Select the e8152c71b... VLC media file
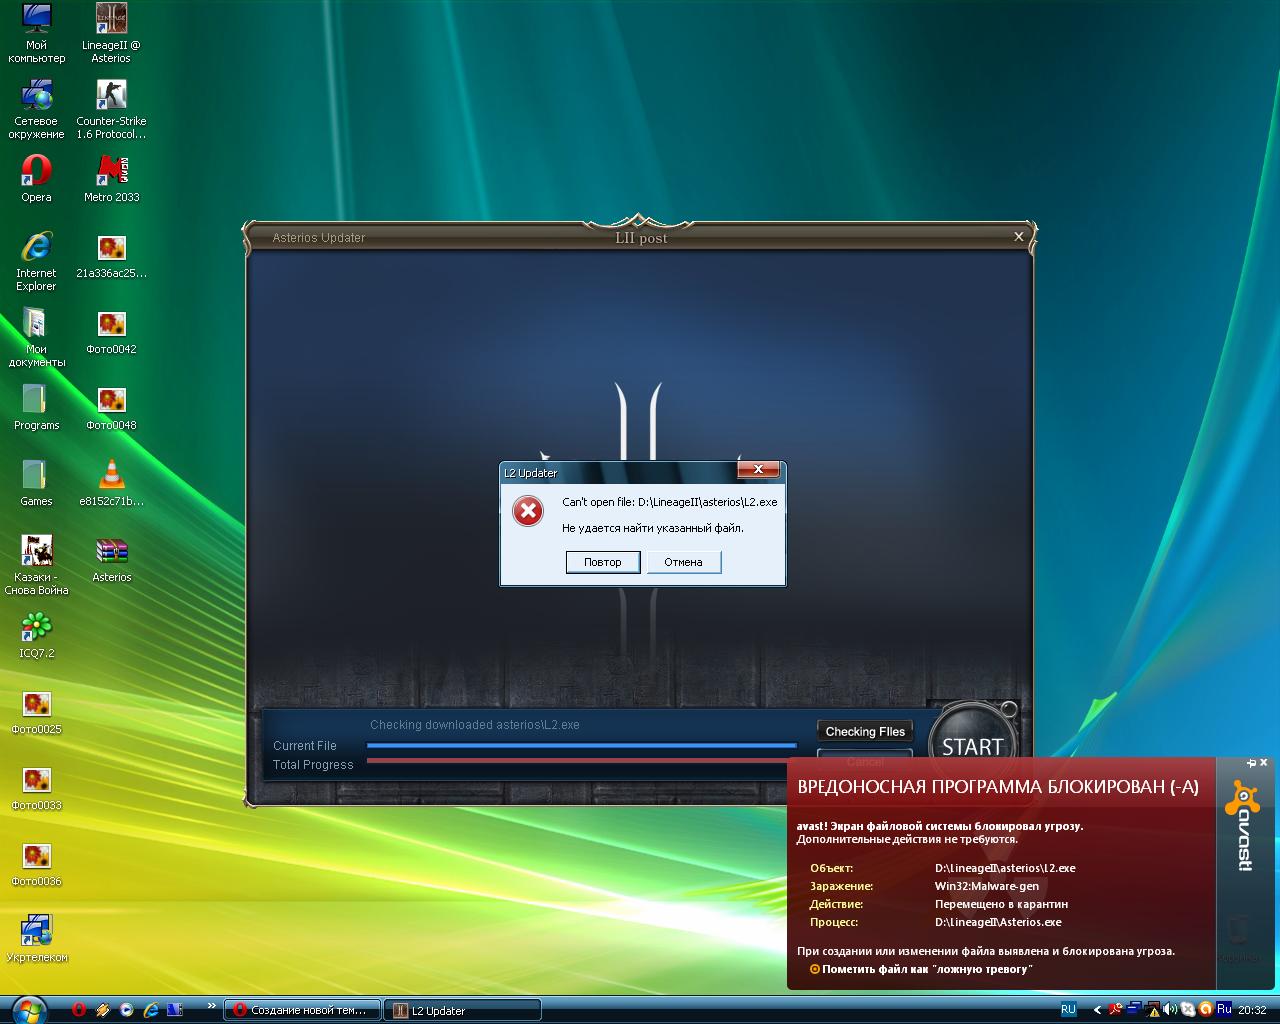 click(x=111, y=484)
